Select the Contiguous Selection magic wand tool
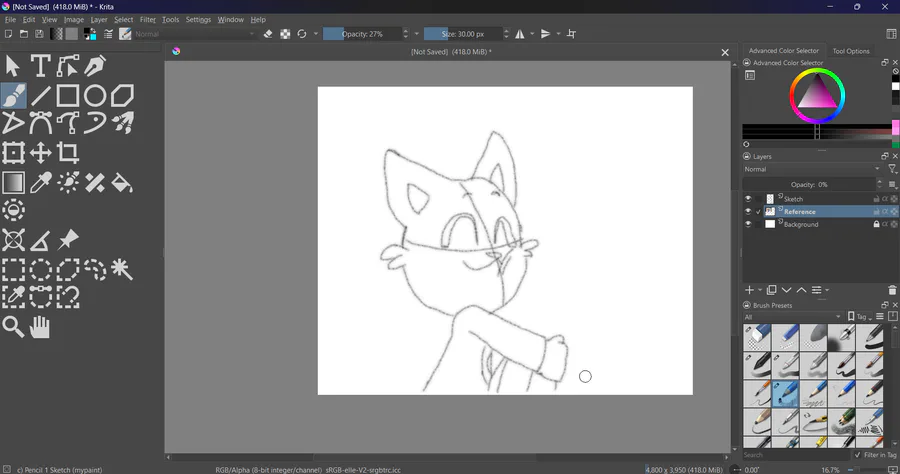 [122, 270]
